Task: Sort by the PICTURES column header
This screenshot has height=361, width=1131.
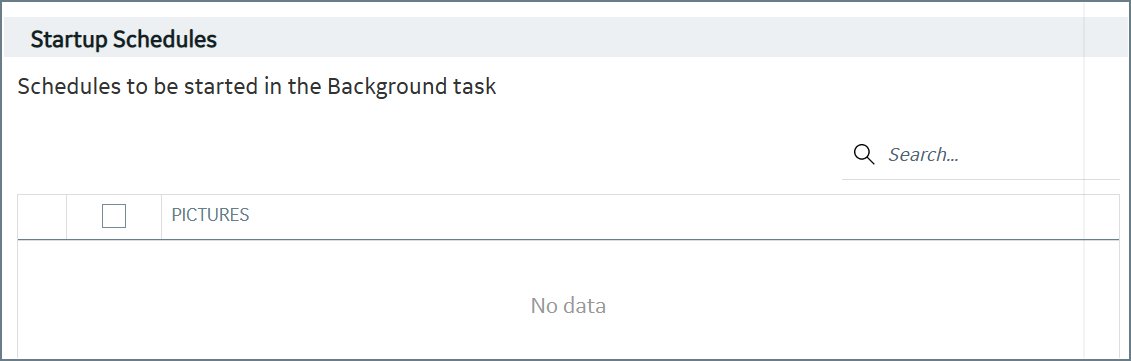Action: pyautogui.click(x=210, y=215)
